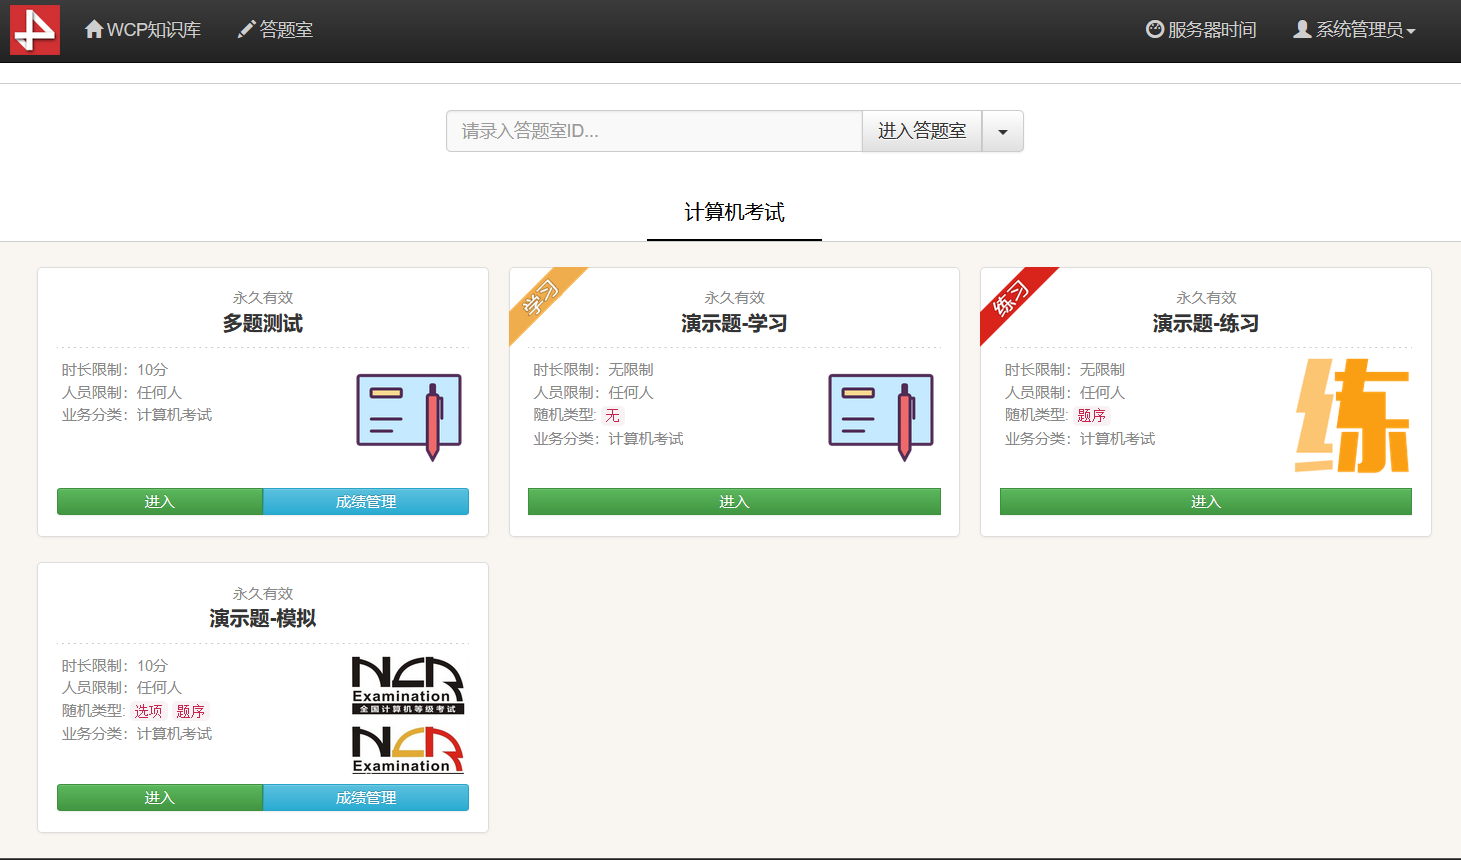This screenshot has height=860, width=1461.
Task: Click the red WCP logo icon
Action: (35, 30)
